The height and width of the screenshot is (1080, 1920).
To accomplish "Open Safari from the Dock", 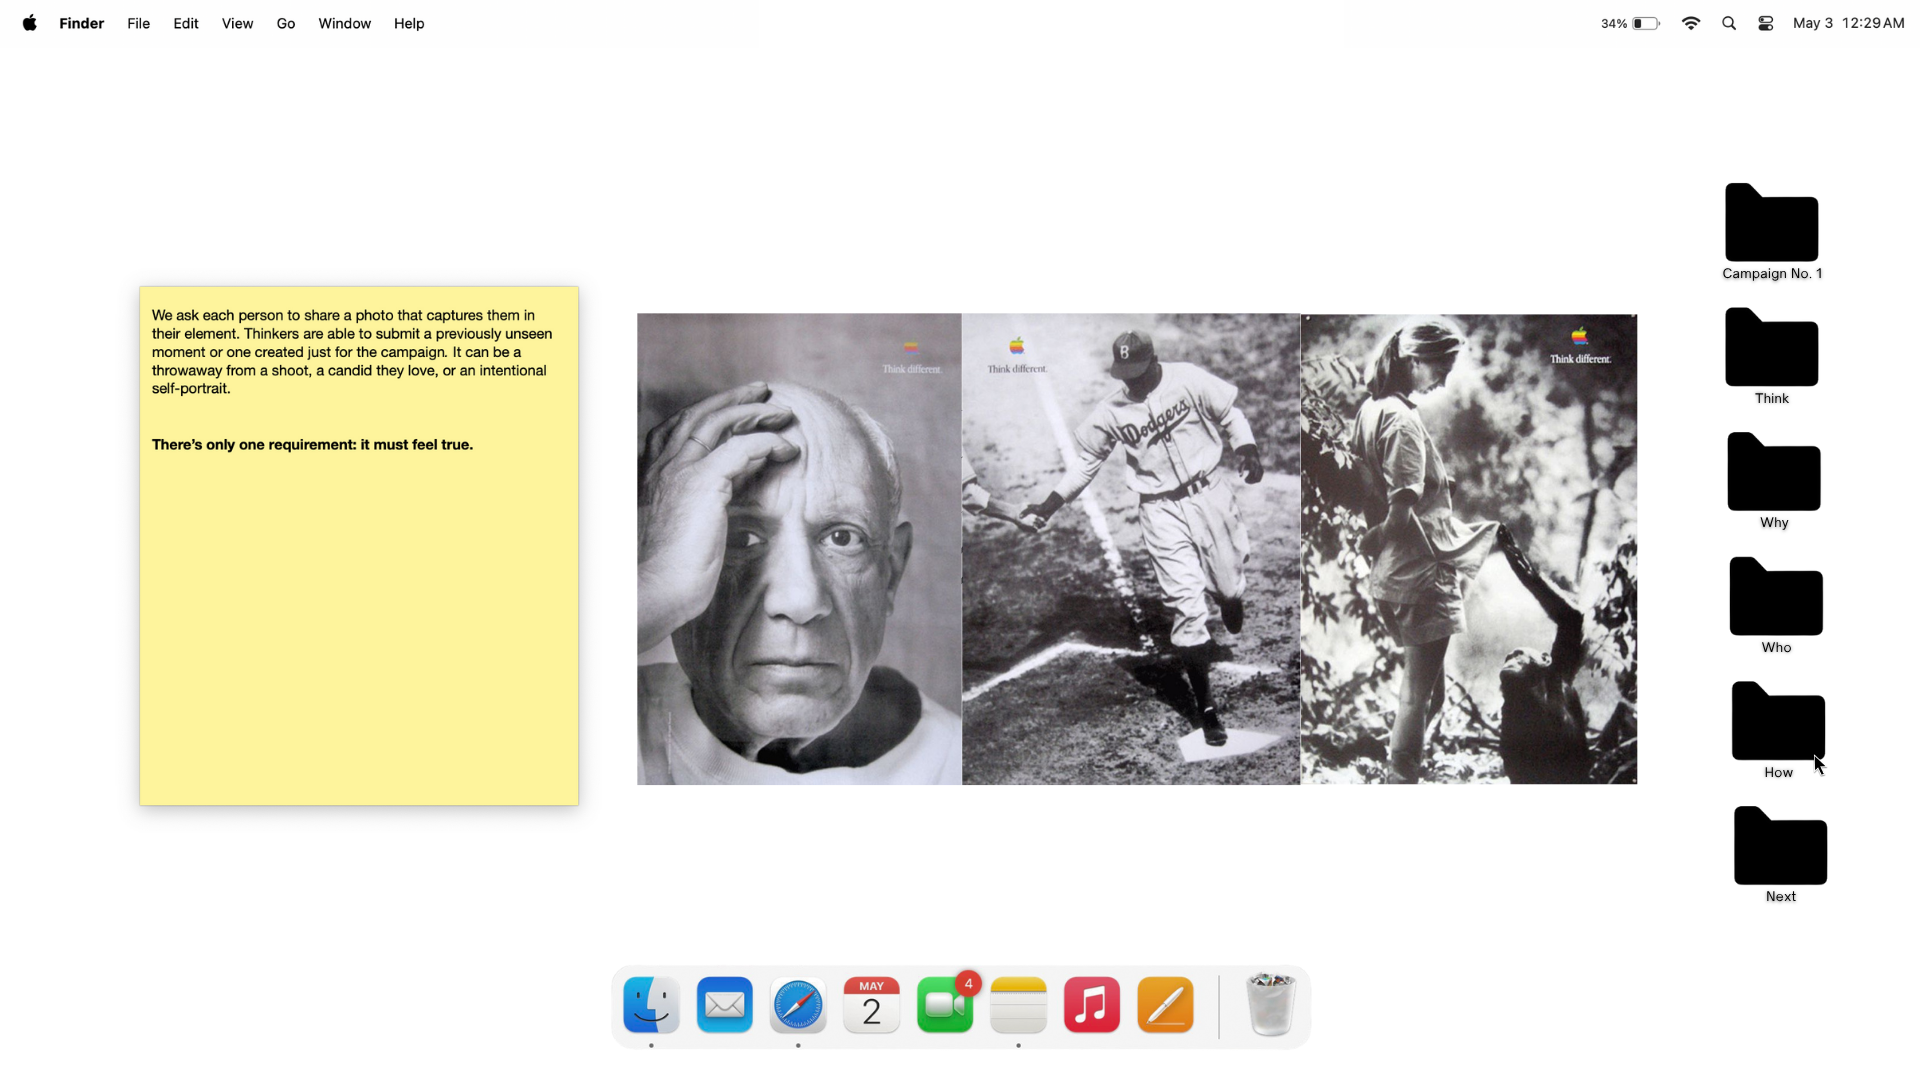I will [798, 1005].
